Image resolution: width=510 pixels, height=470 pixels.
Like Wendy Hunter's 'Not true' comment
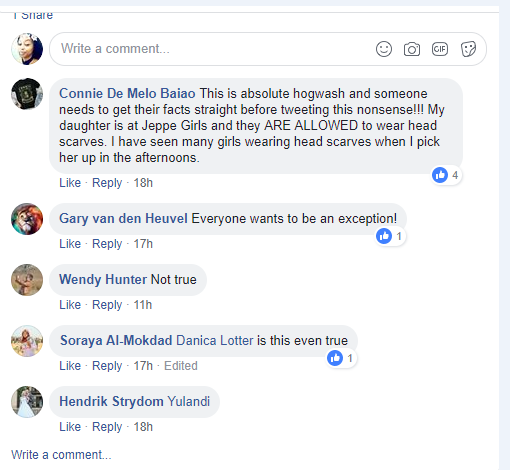pyautogui.click(x=70, y=305)
